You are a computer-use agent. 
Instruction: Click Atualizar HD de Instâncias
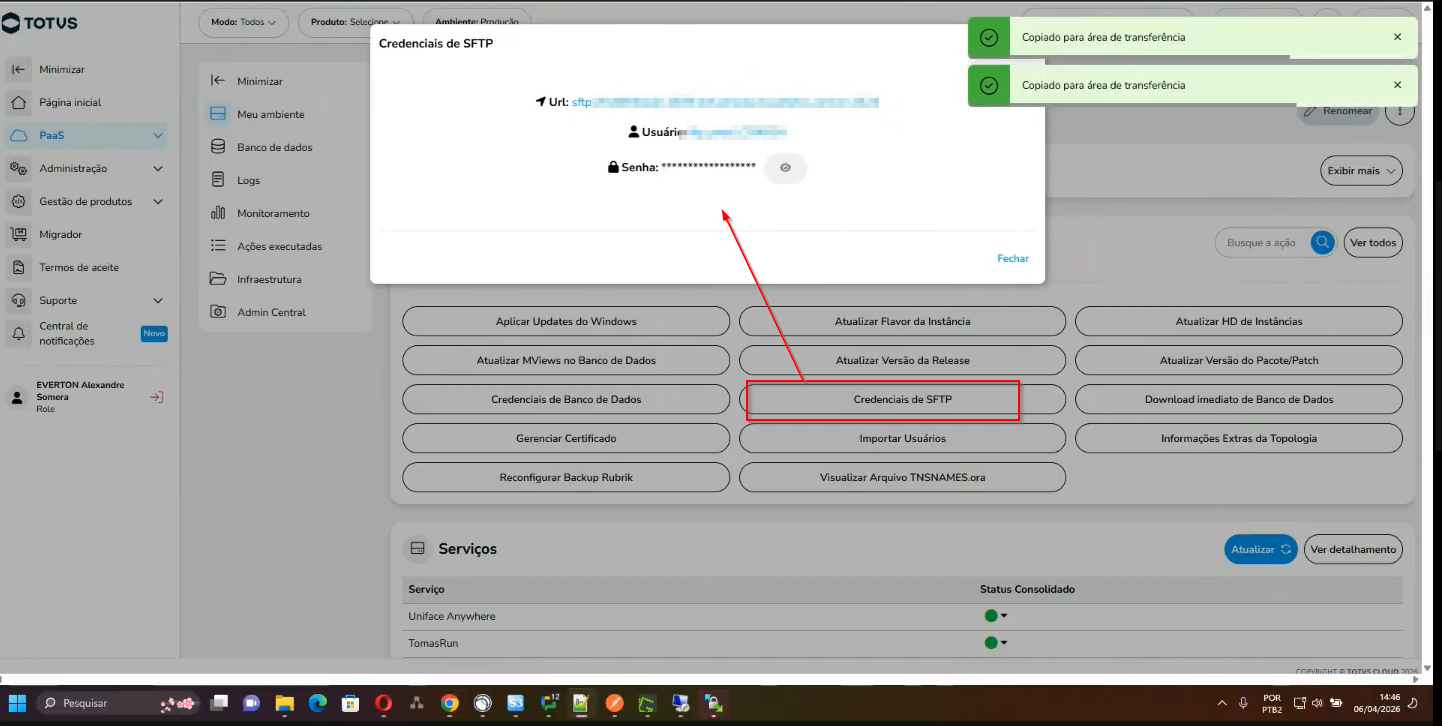pyautogui.click(x=1239, y=321)
